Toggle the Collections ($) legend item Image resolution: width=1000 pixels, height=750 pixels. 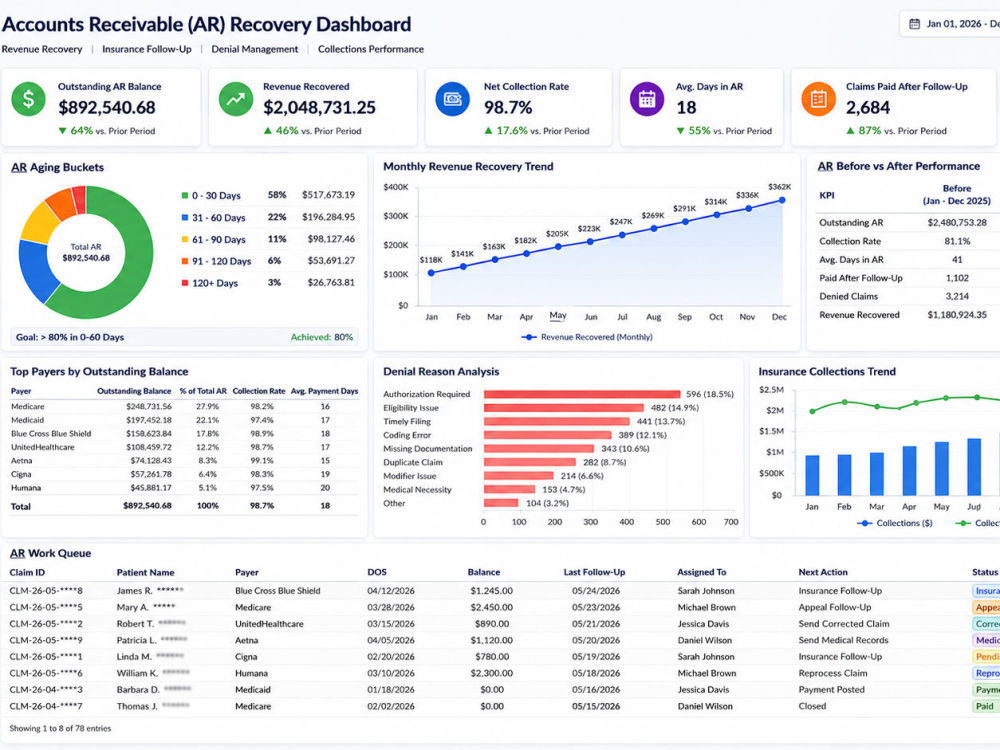click(x=895, y=523)
